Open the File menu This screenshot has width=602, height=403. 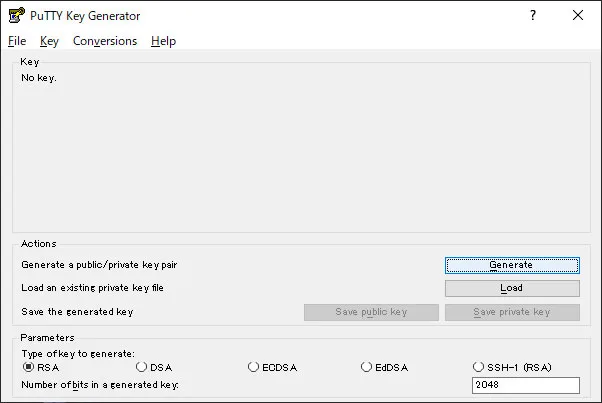tap(17, 41)
